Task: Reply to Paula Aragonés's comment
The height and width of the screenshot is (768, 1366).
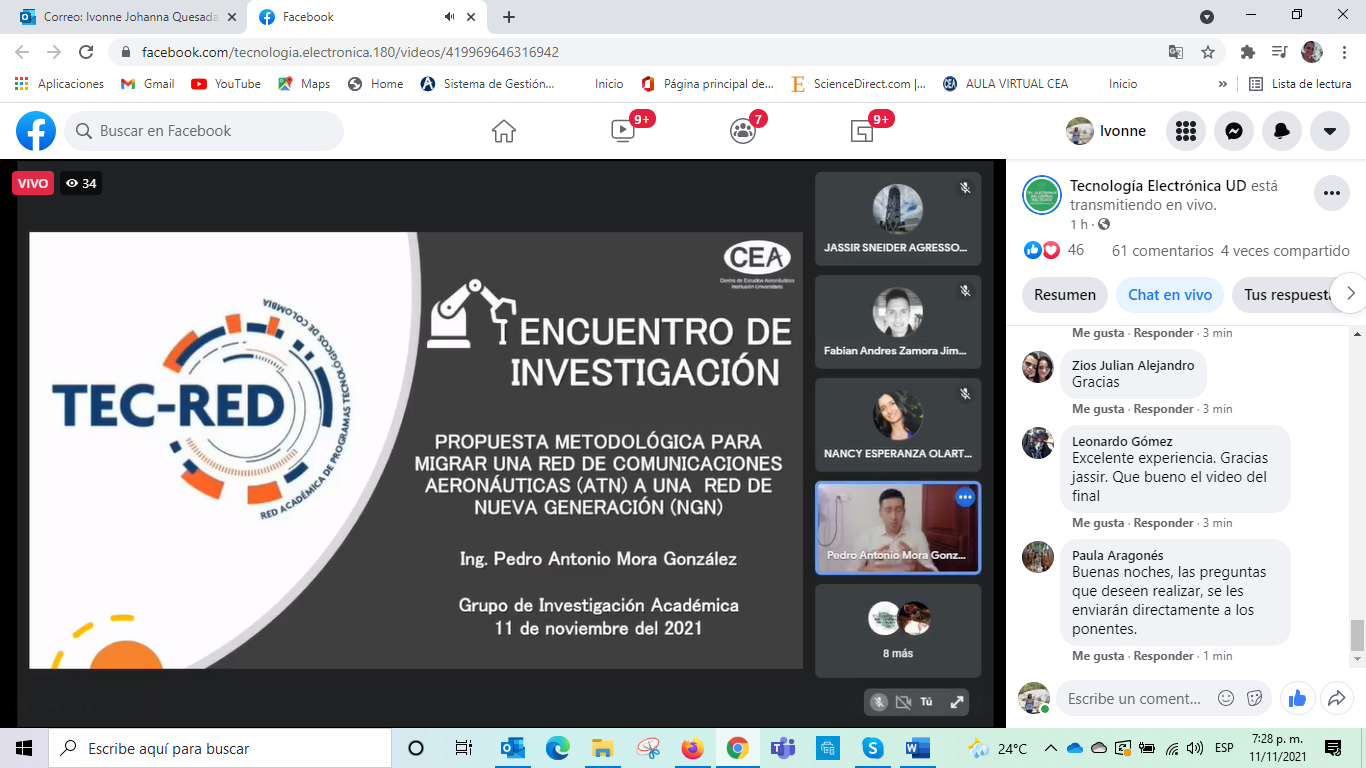Action: [1164, 656]
